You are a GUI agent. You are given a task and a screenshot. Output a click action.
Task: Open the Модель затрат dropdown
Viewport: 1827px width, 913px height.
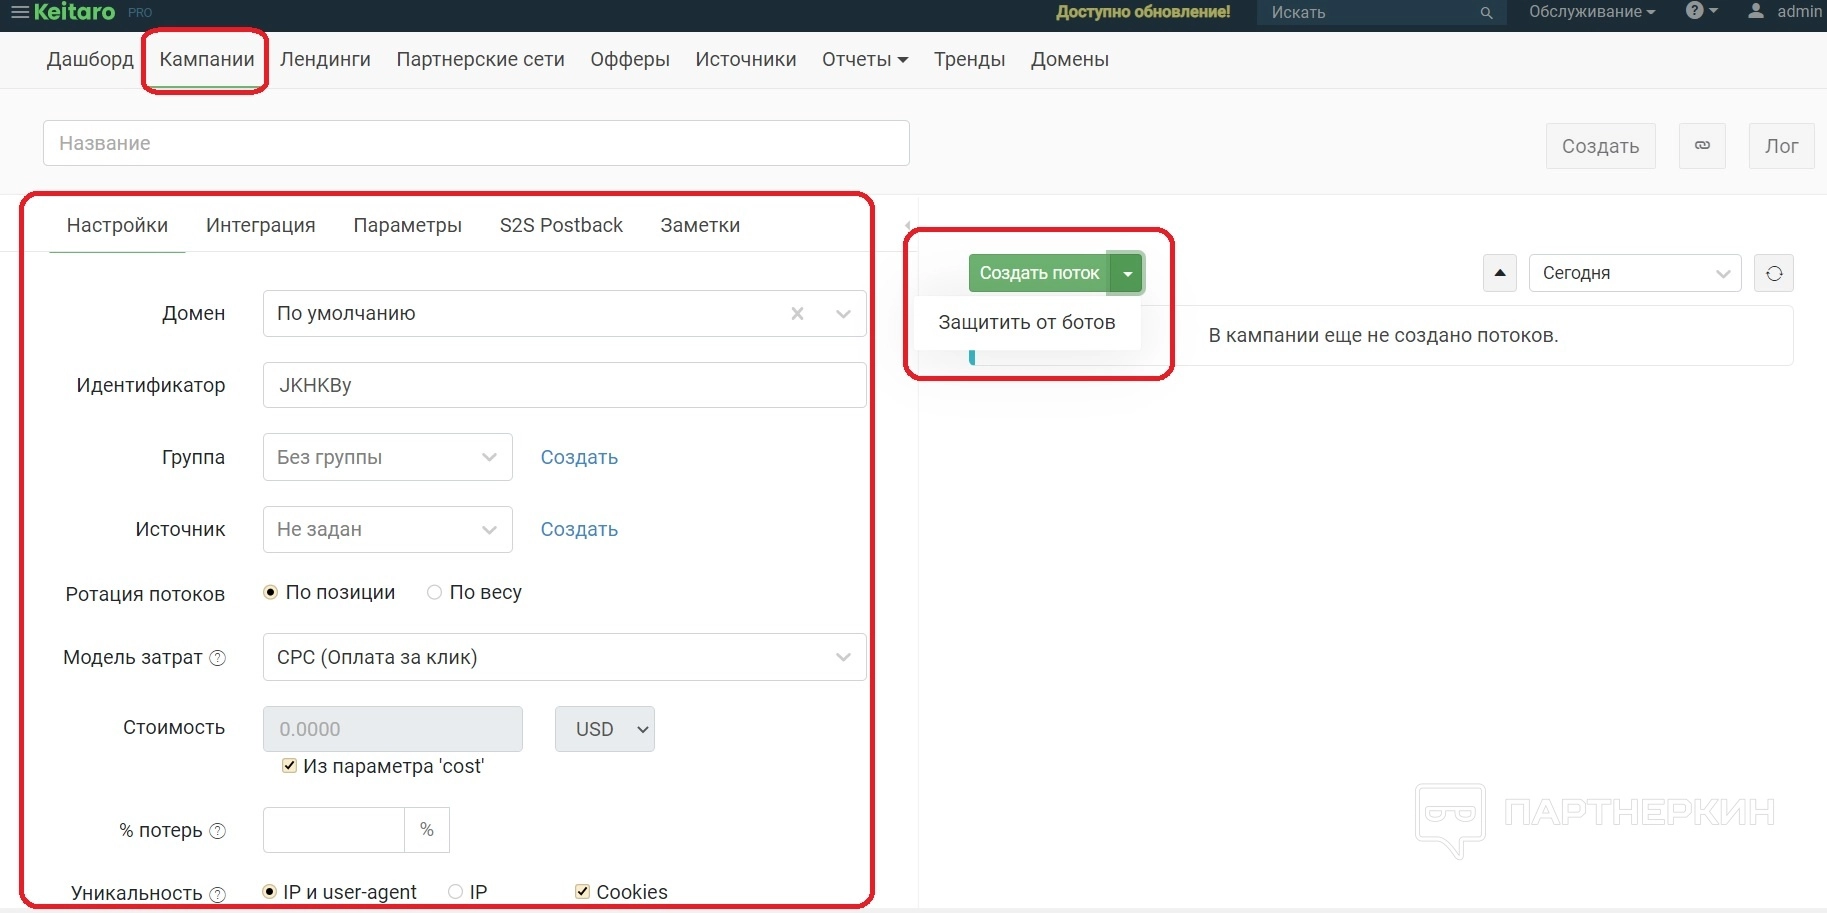[564, 657]
